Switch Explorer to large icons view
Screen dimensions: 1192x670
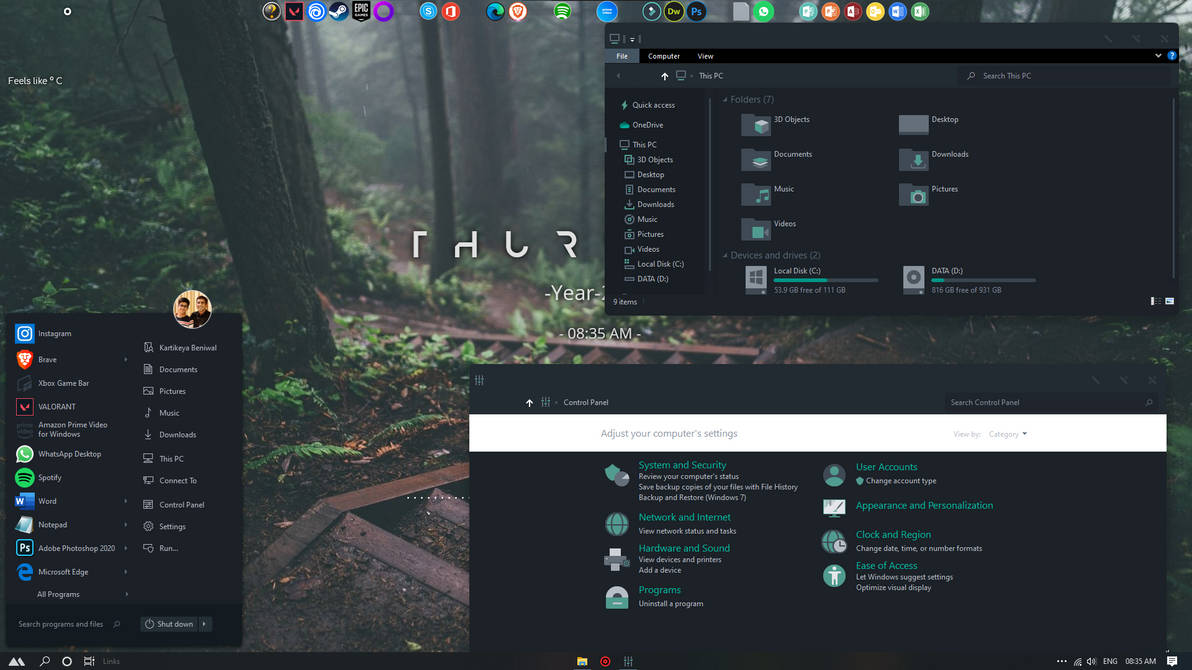coord(1169,300)
